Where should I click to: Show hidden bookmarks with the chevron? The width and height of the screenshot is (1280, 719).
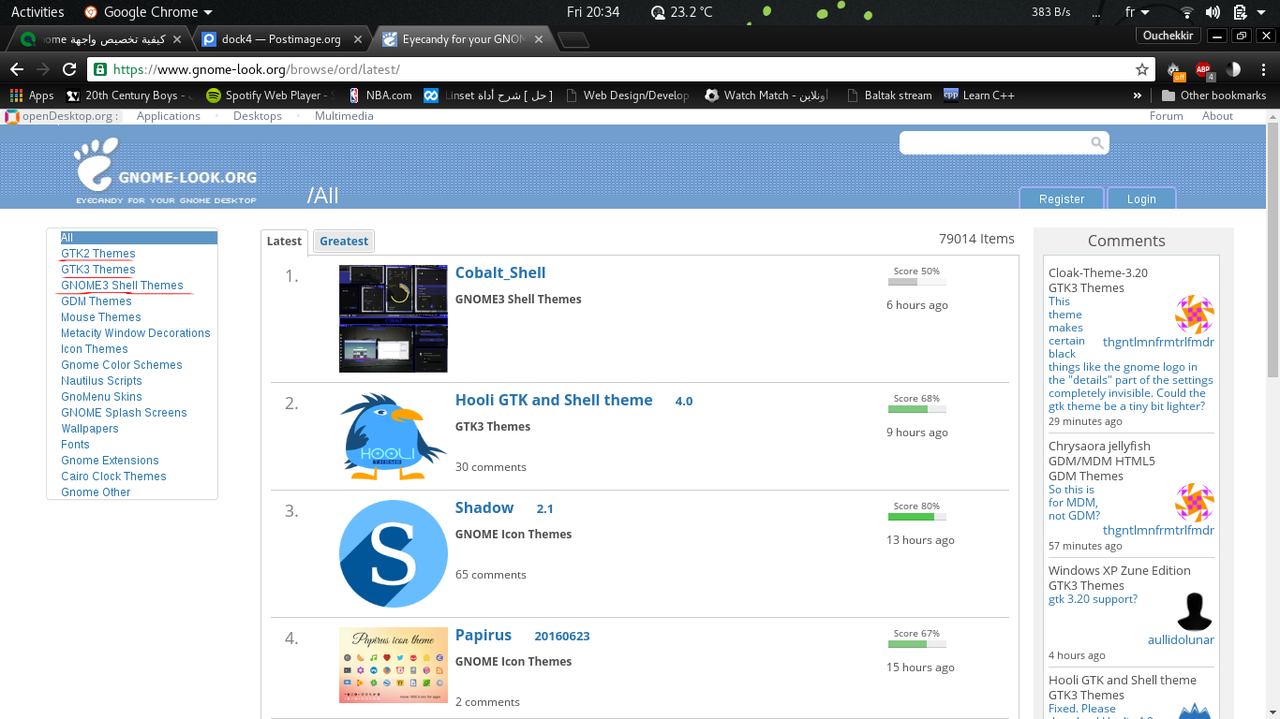pyautogui.click(x=1137, y=96)
